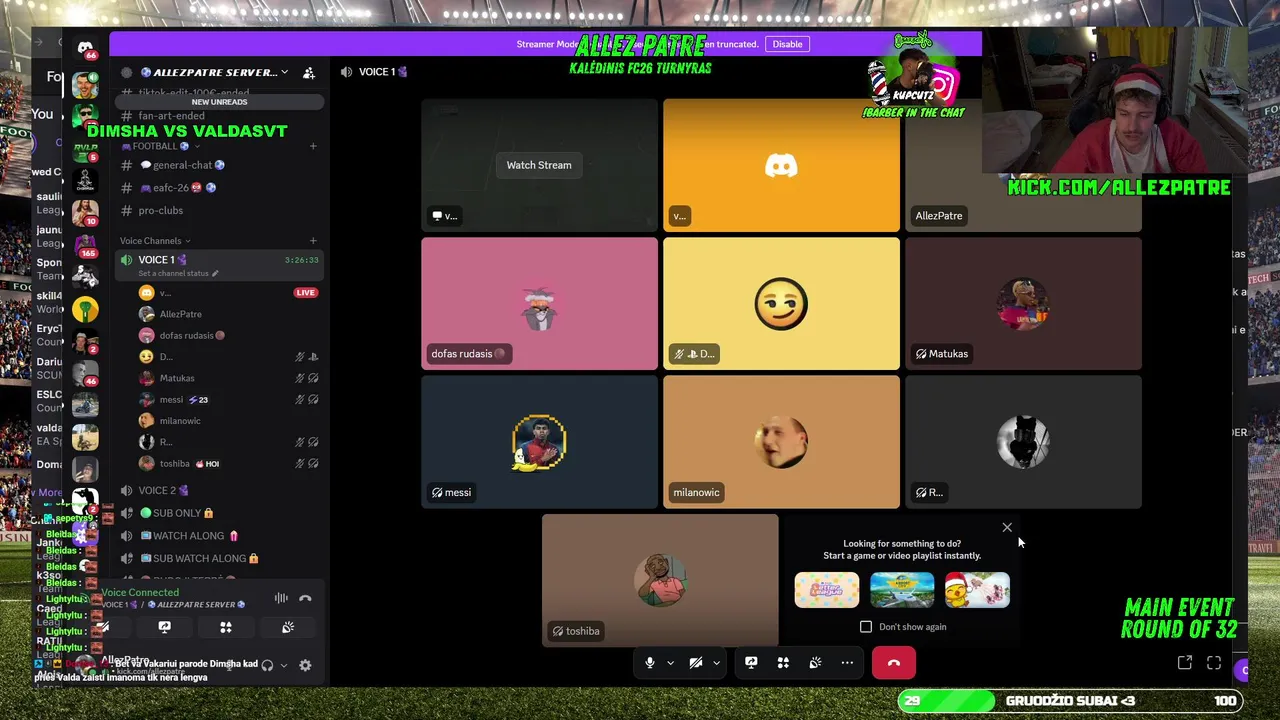Launch the Letter League activity thumbnail

(x=826, y=590)
